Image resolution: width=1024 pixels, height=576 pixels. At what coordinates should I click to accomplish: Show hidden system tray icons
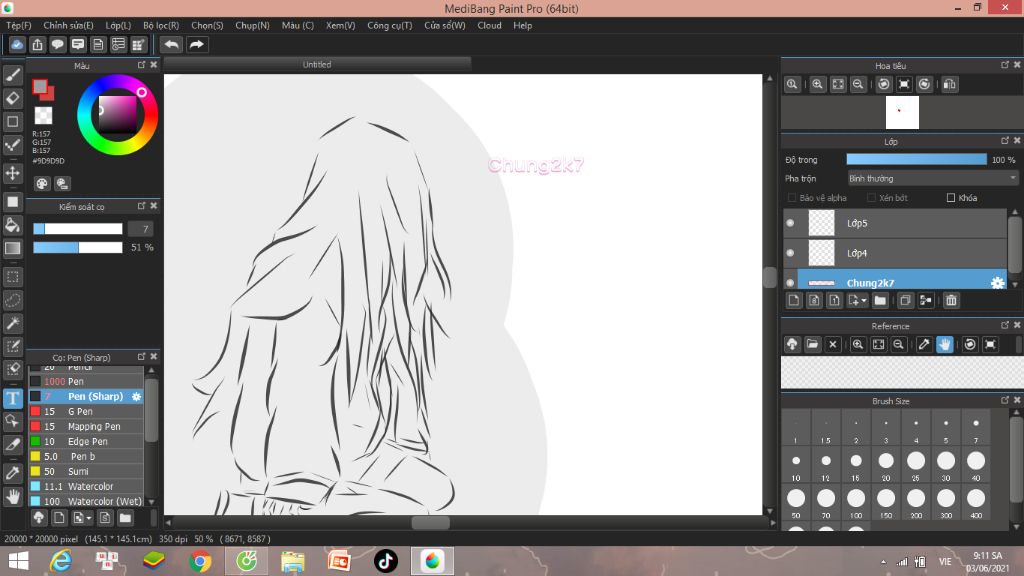click(x=884, y=562)
